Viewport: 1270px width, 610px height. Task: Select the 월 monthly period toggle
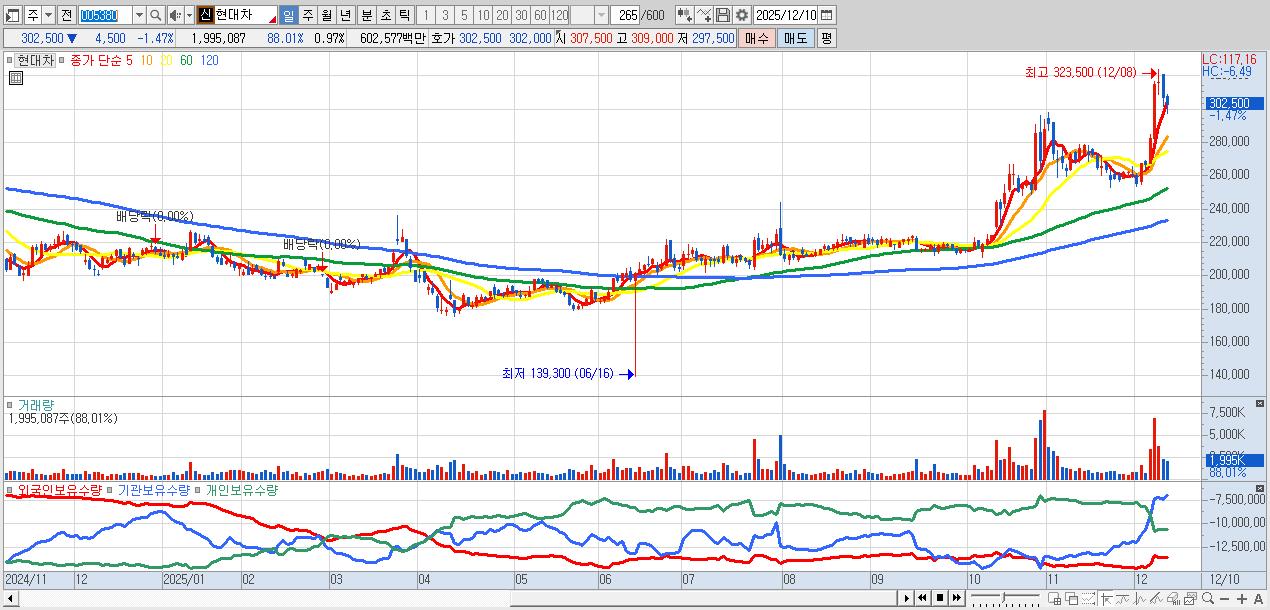point(326,15)
